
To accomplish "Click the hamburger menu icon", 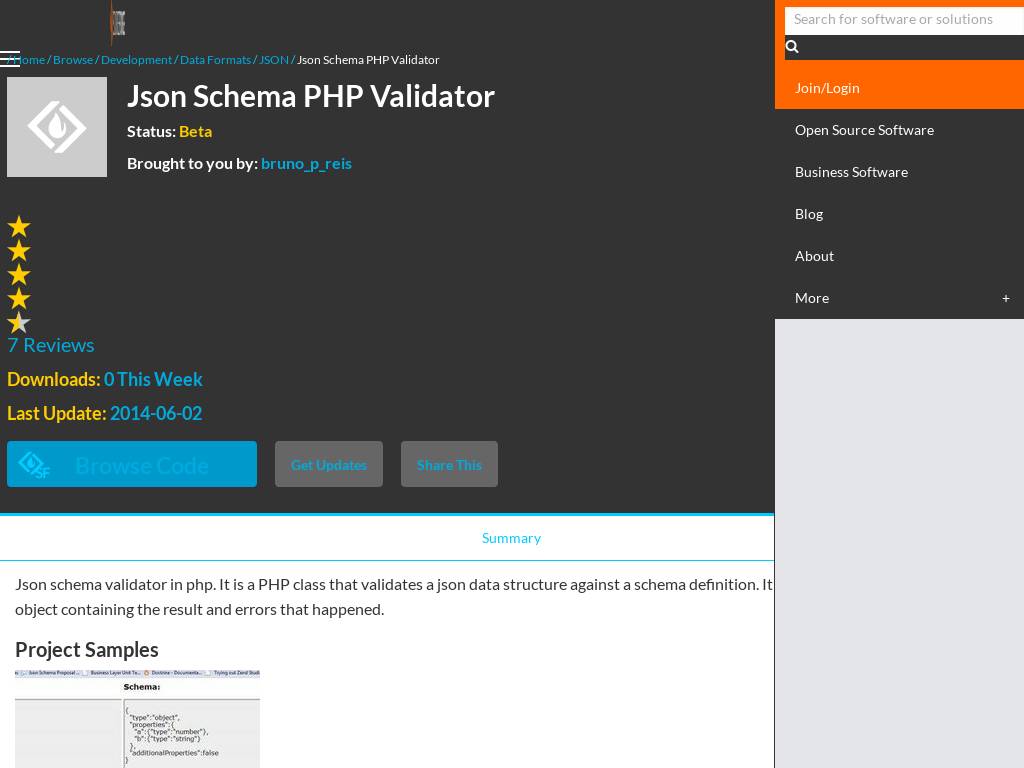I will 10,58.
